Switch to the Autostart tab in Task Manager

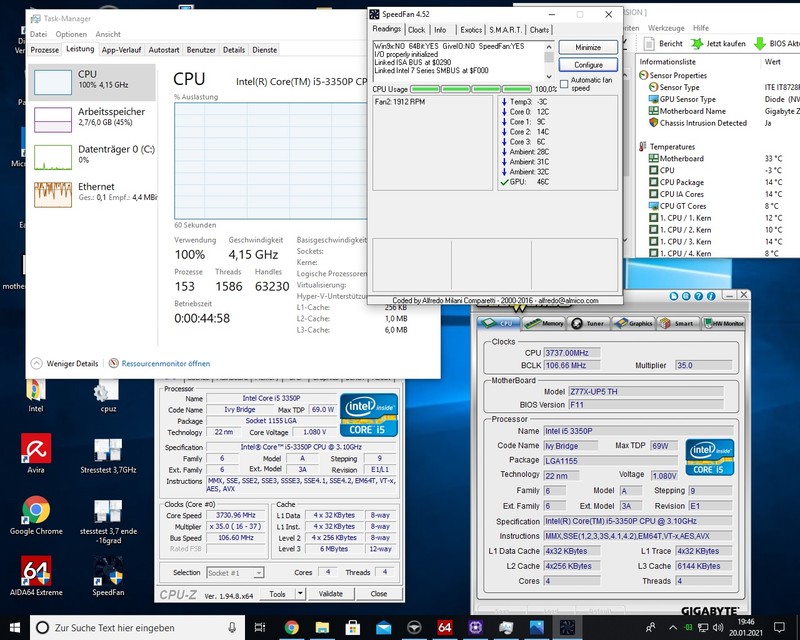coord(164,50)
